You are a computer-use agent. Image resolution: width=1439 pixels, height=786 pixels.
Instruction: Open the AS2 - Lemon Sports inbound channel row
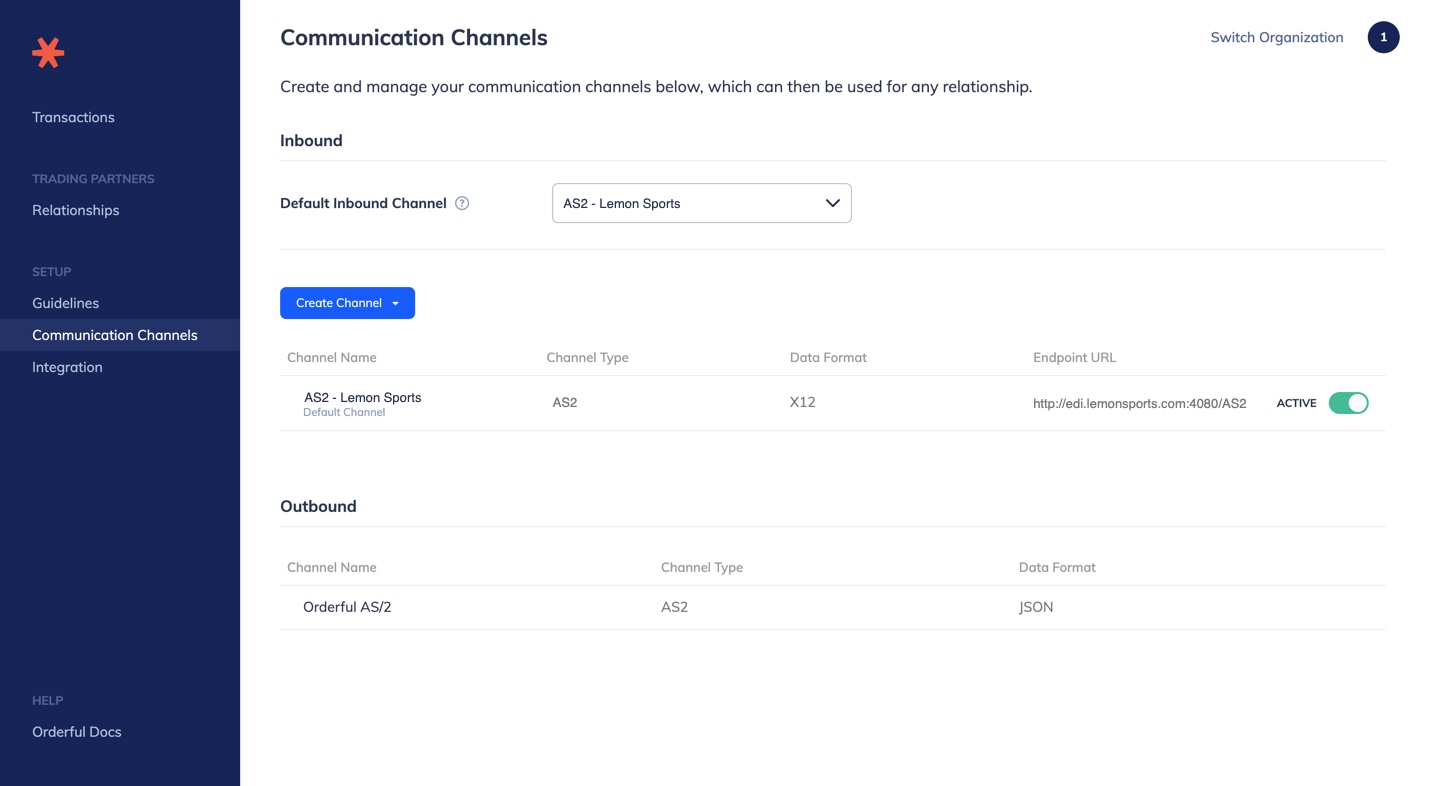362,398
